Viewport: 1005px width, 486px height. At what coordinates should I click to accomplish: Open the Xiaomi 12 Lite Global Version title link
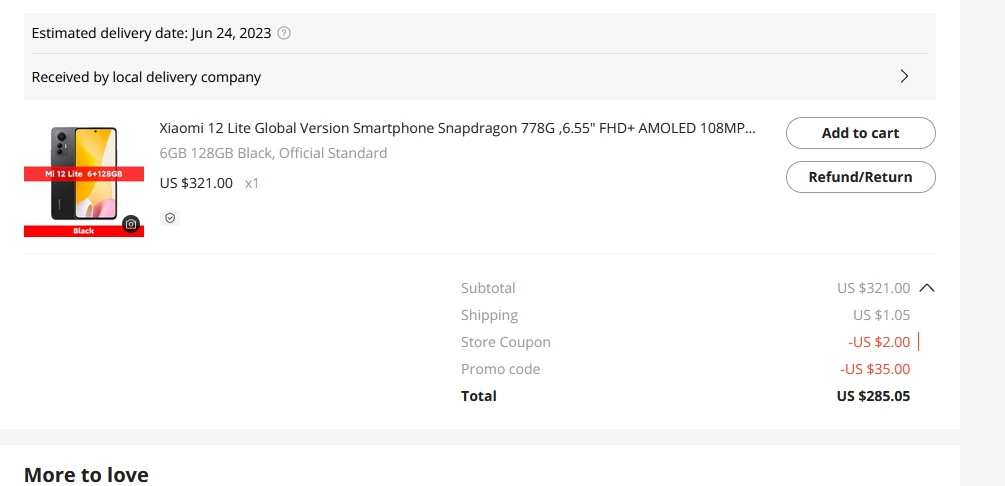(458, 128)
